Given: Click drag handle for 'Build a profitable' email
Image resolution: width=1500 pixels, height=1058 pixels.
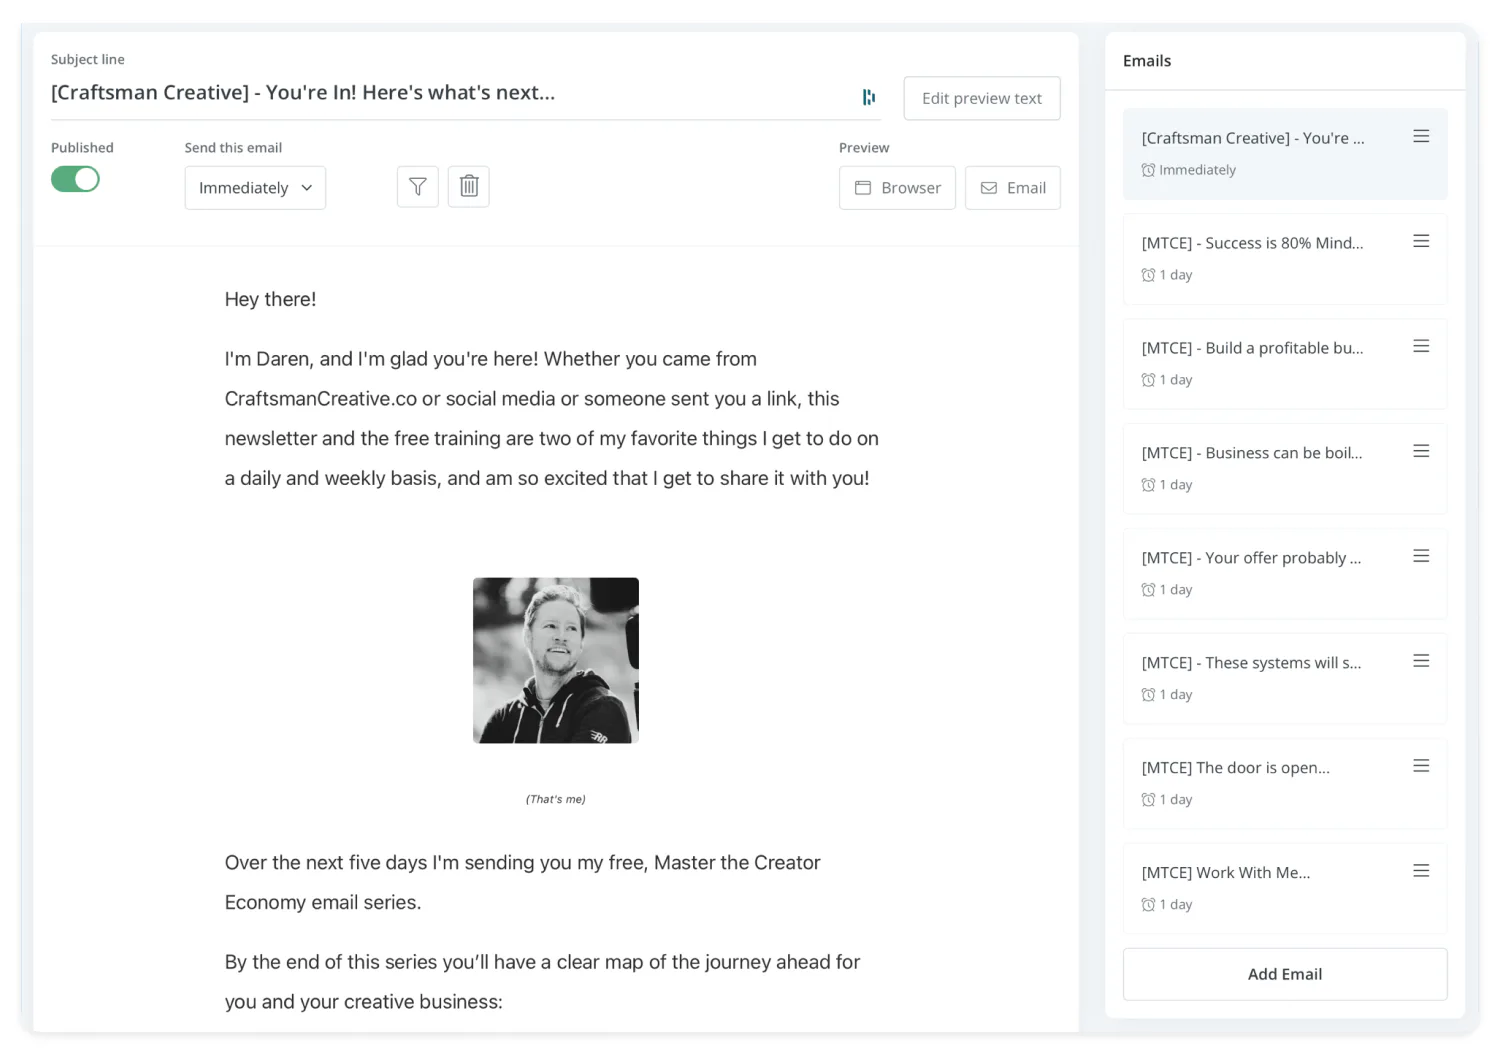Looking at the screenshot, I should click(x=1420, y=347).
